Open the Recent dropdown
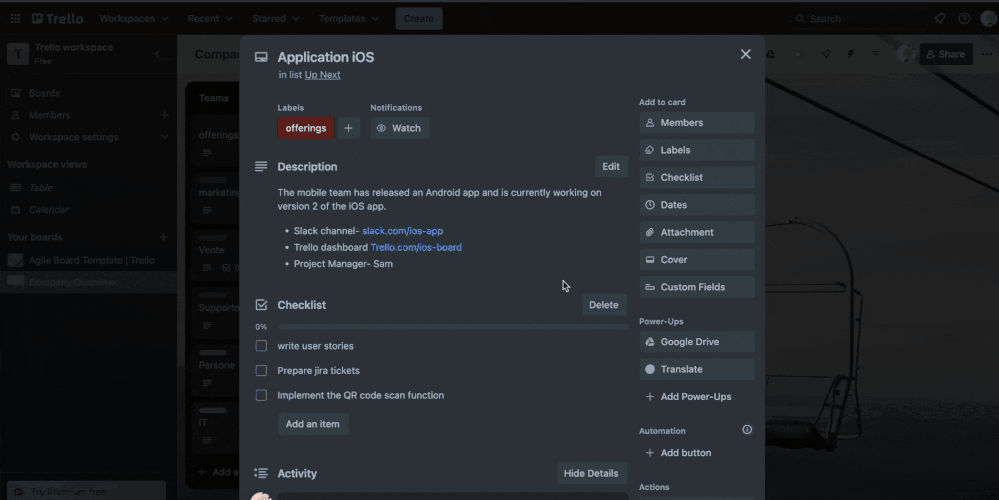Image resolution: width=999 pixels, height=500 pixels. coord(210,18)
